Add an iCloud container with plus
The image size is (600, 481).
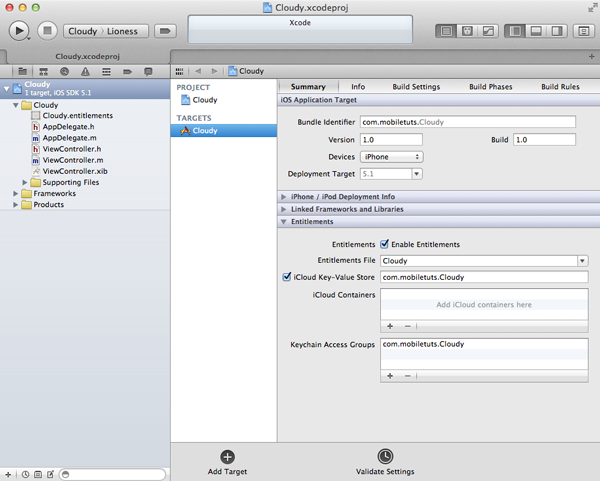tap(390, 326)
